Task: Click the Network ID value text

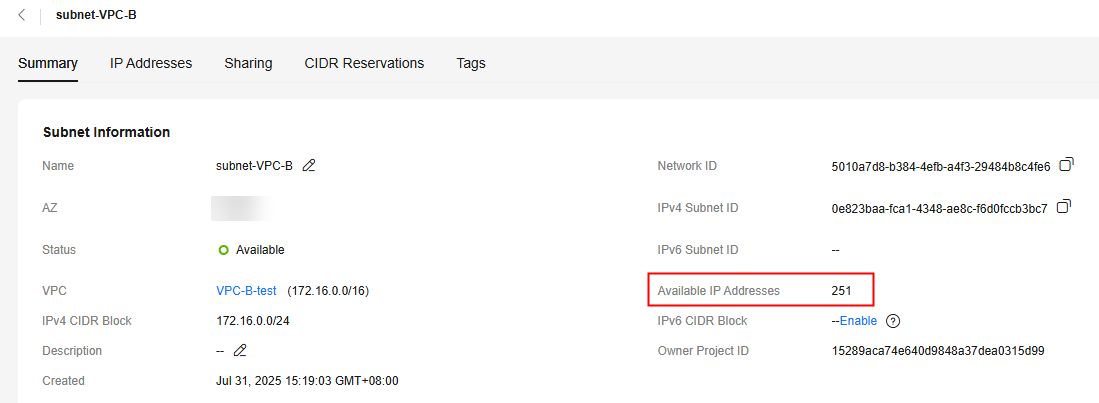Action: [940, 166]
